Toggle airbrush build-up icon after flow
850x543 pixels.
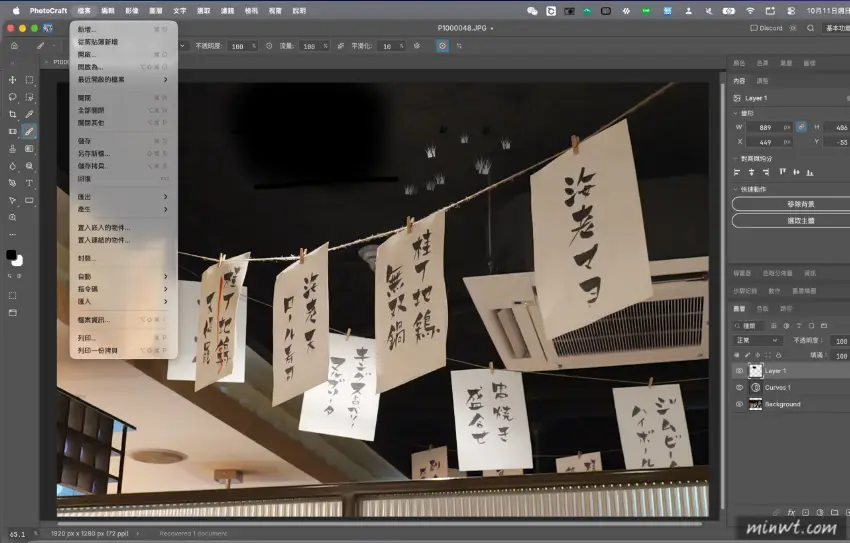click(340, 46)
